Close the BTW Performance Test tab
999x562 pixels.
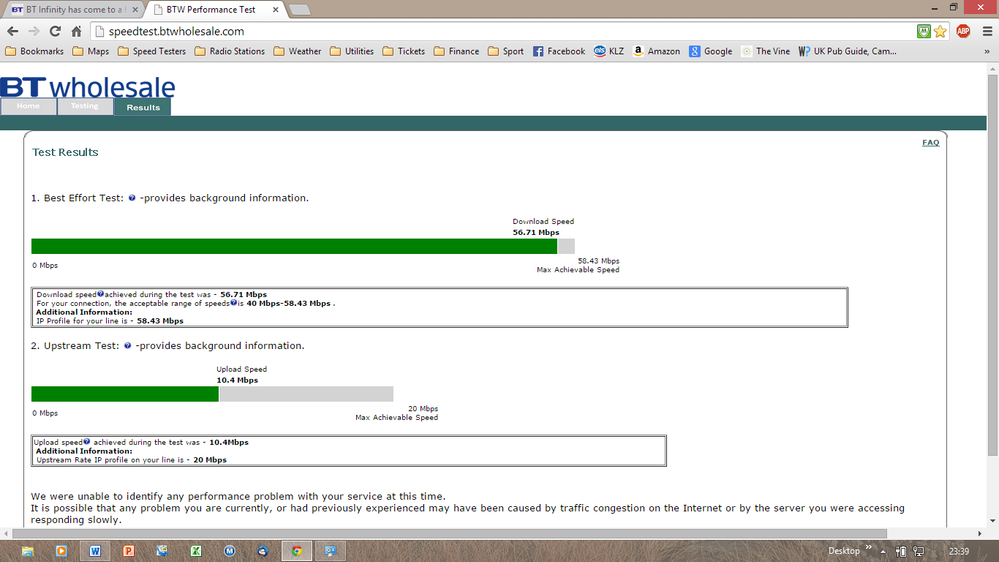pyautogui.click(x=275, y=10)
